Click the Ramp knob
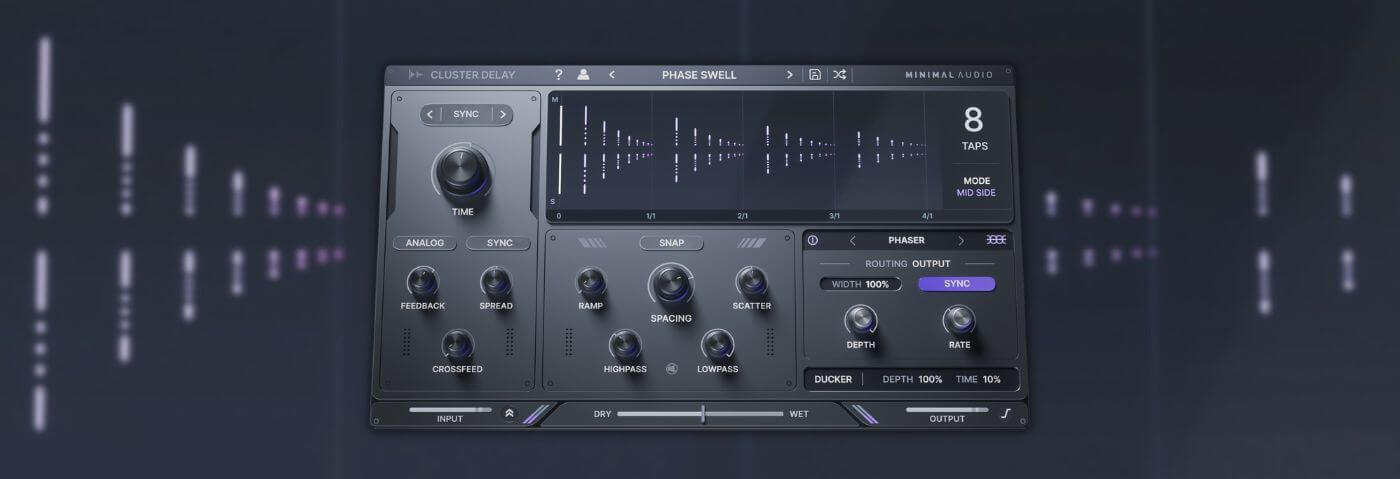 (590, 283)
